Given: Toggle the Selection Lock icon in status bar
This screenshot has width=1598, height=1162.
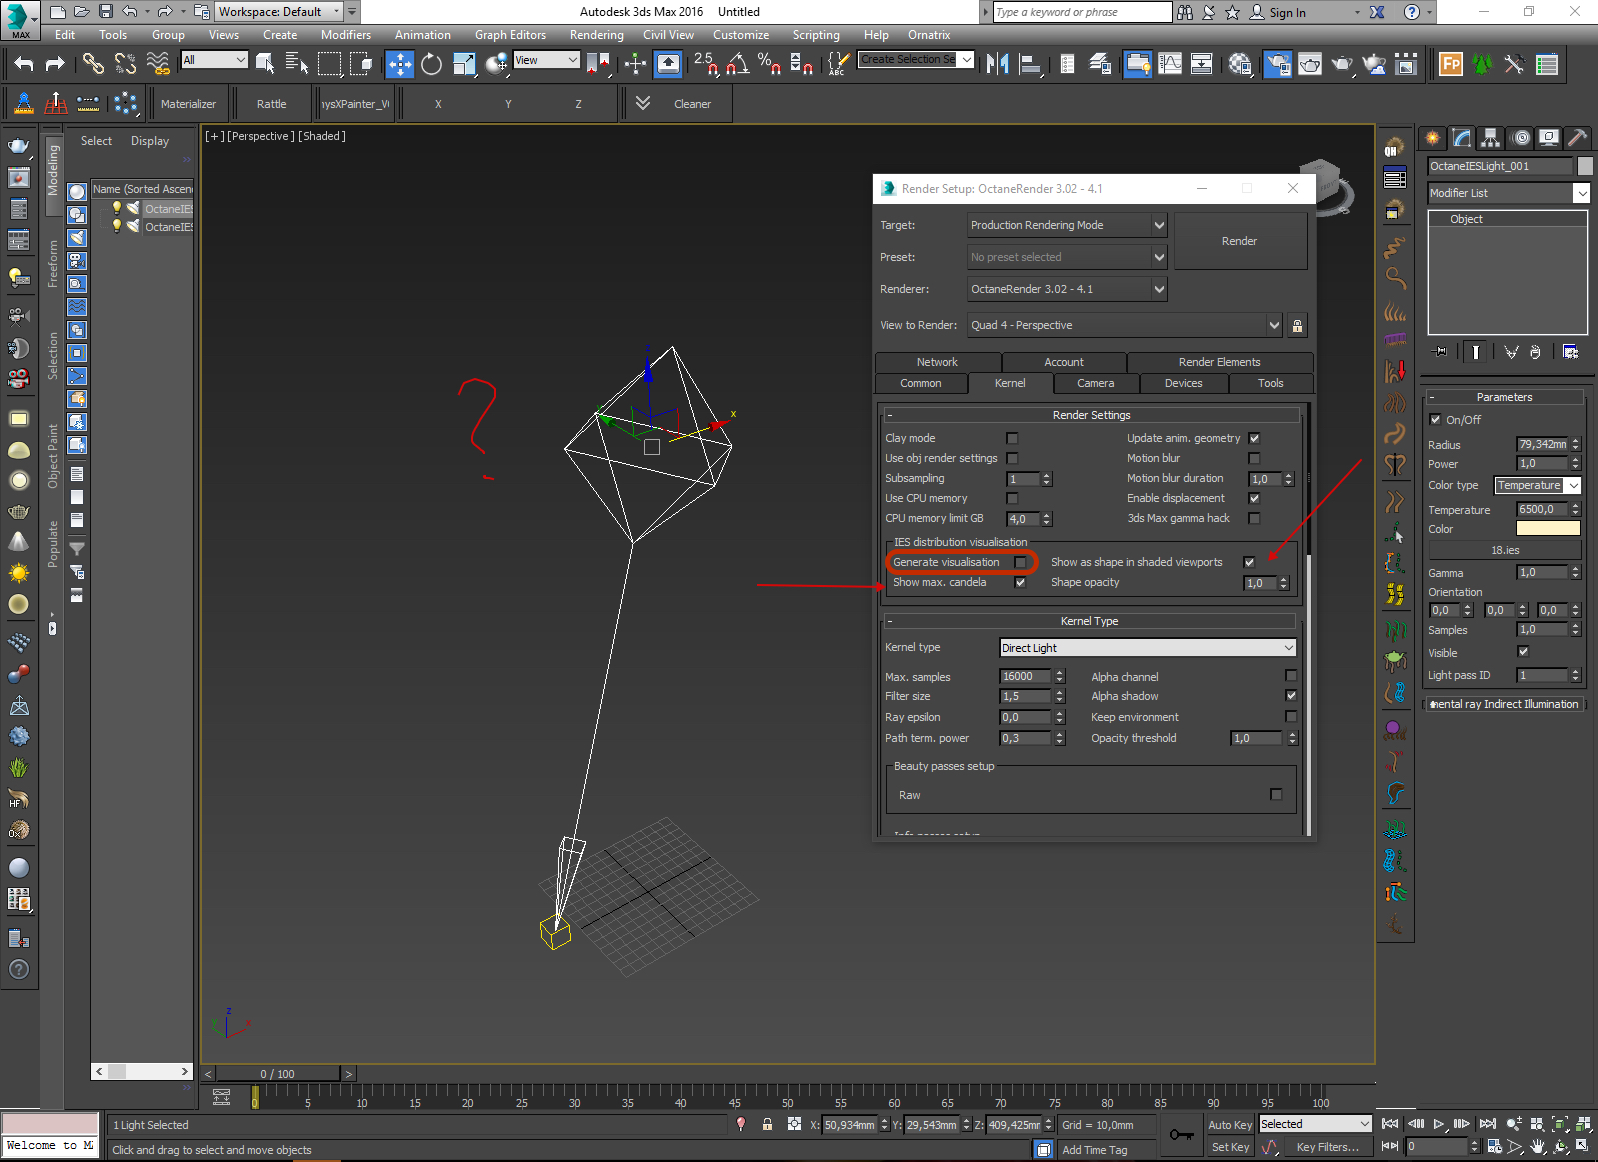Looking at the screenshot, I should coord(767,1124).
